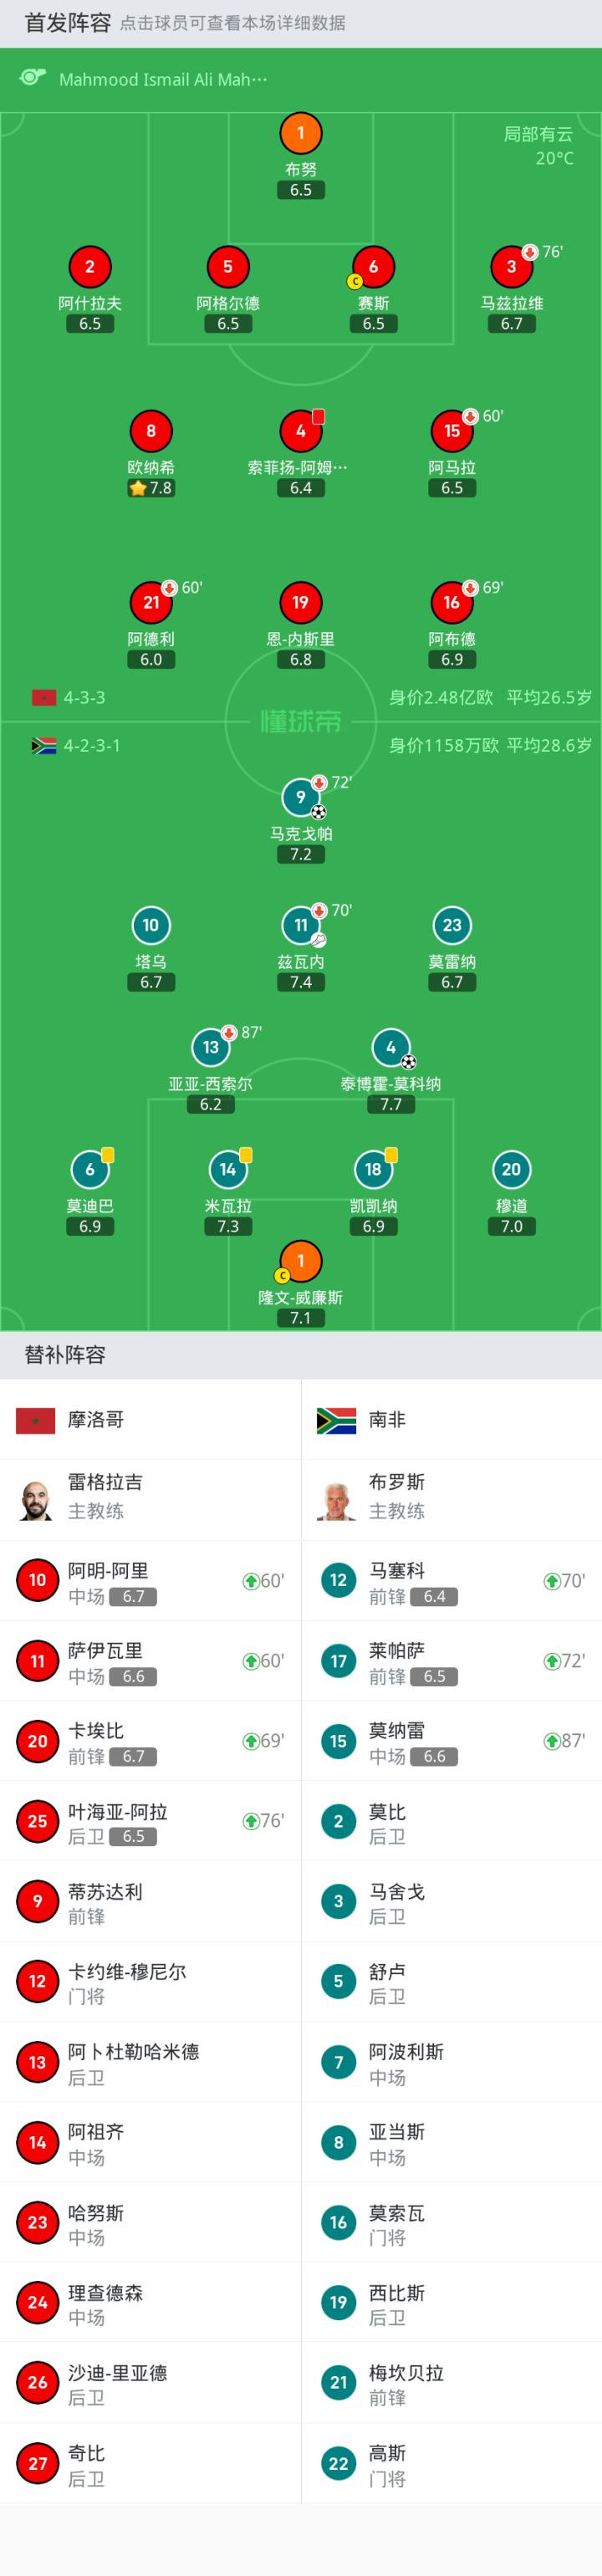
Task: Tap 兹瓦内 number 11 player badge
Action: pyautogui.click(x=300, y=925)
